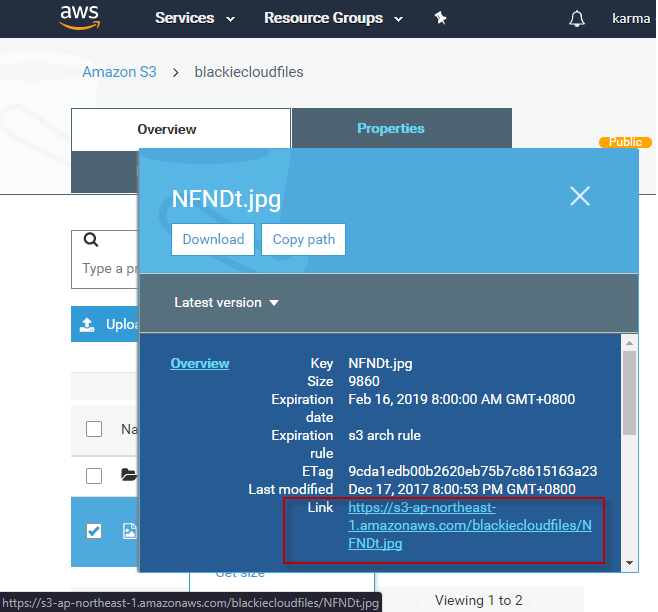The height and width of the screenshot is (612, 658).
Task: Open the NFNDt.jpg object link URL
Action: tap(469, 525)
